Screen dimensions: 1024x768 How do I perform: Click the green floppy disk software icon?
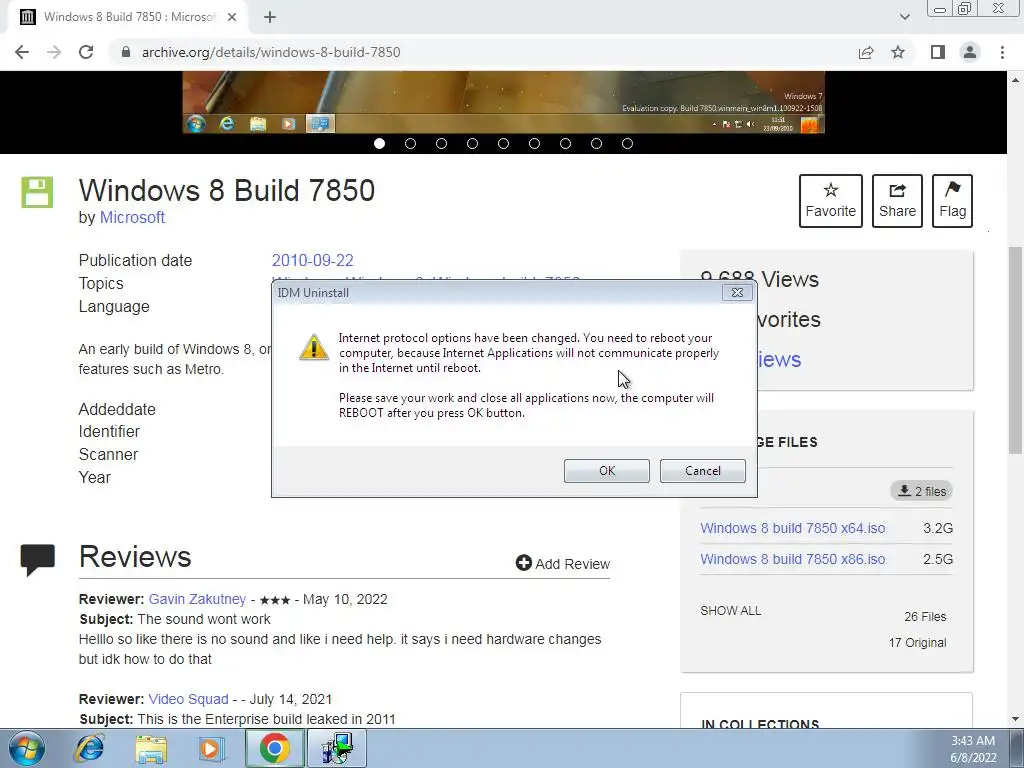point(37,192)
